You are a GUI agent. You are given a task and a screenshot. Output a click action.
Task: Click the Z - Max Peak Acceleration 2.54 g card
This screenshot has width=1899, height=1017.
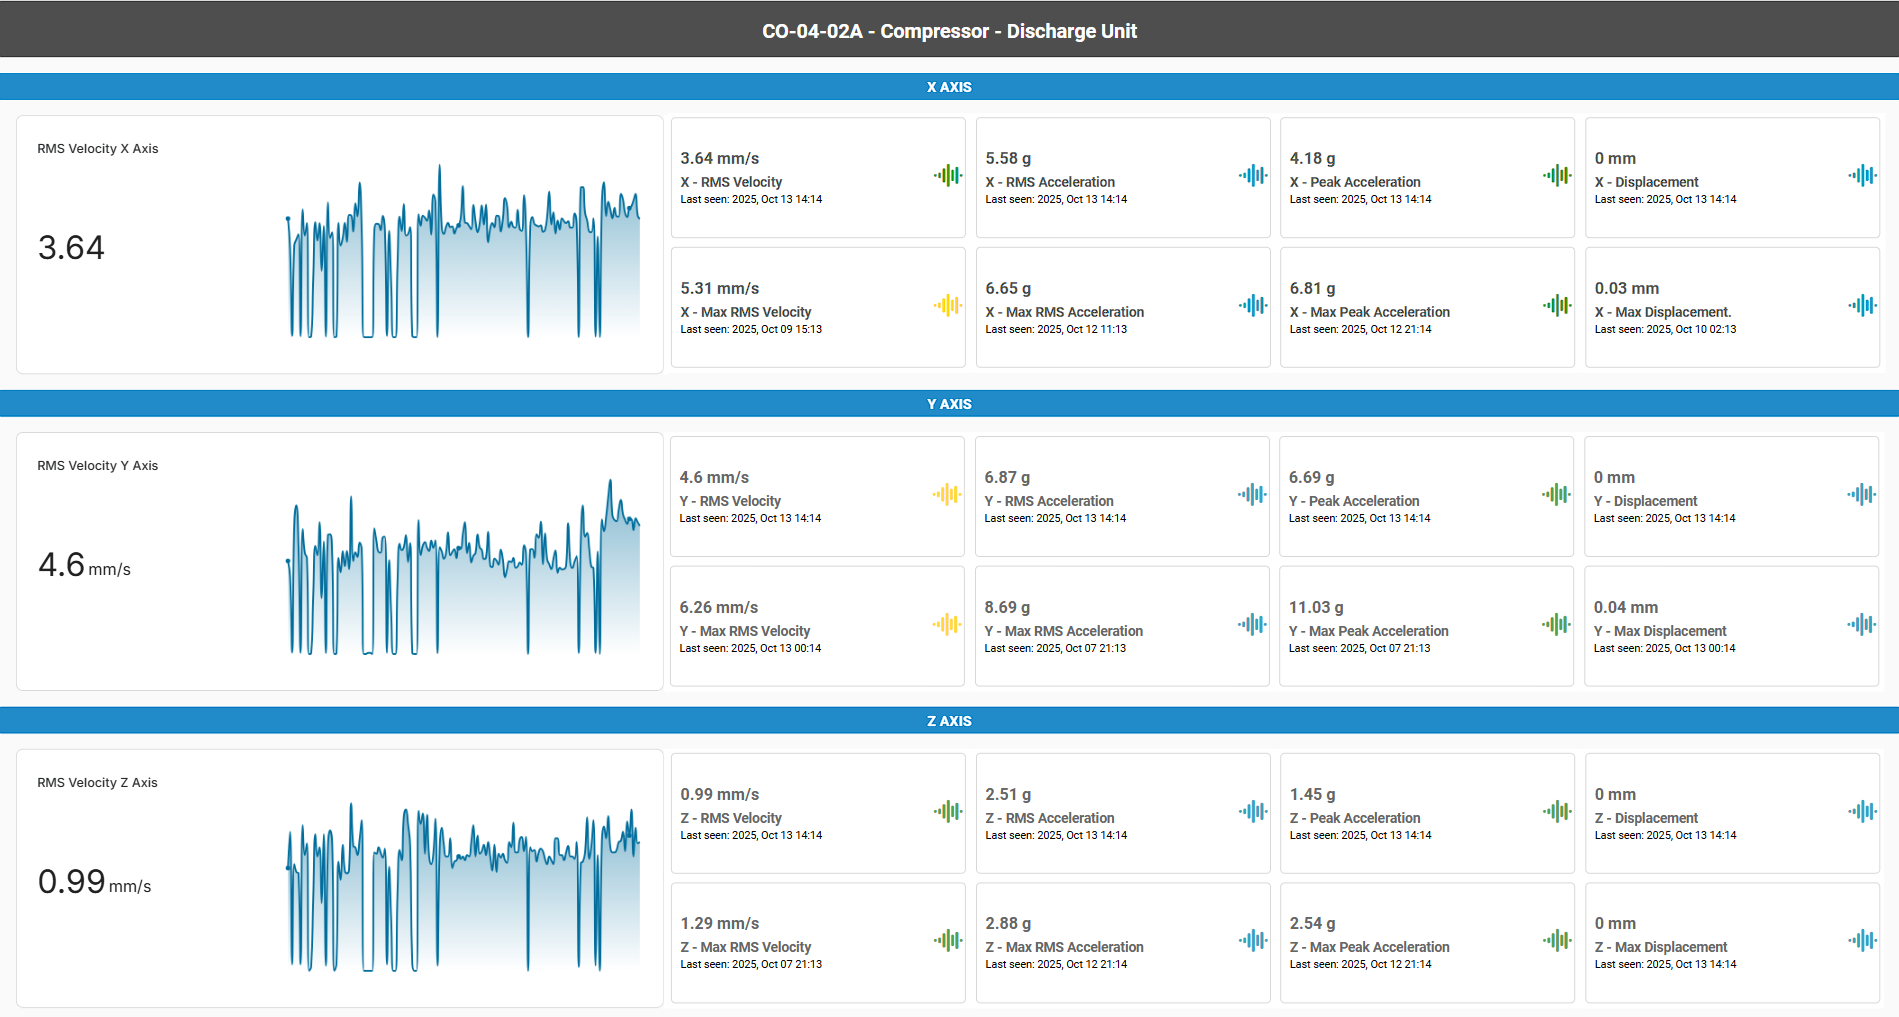coord(1426,942)
